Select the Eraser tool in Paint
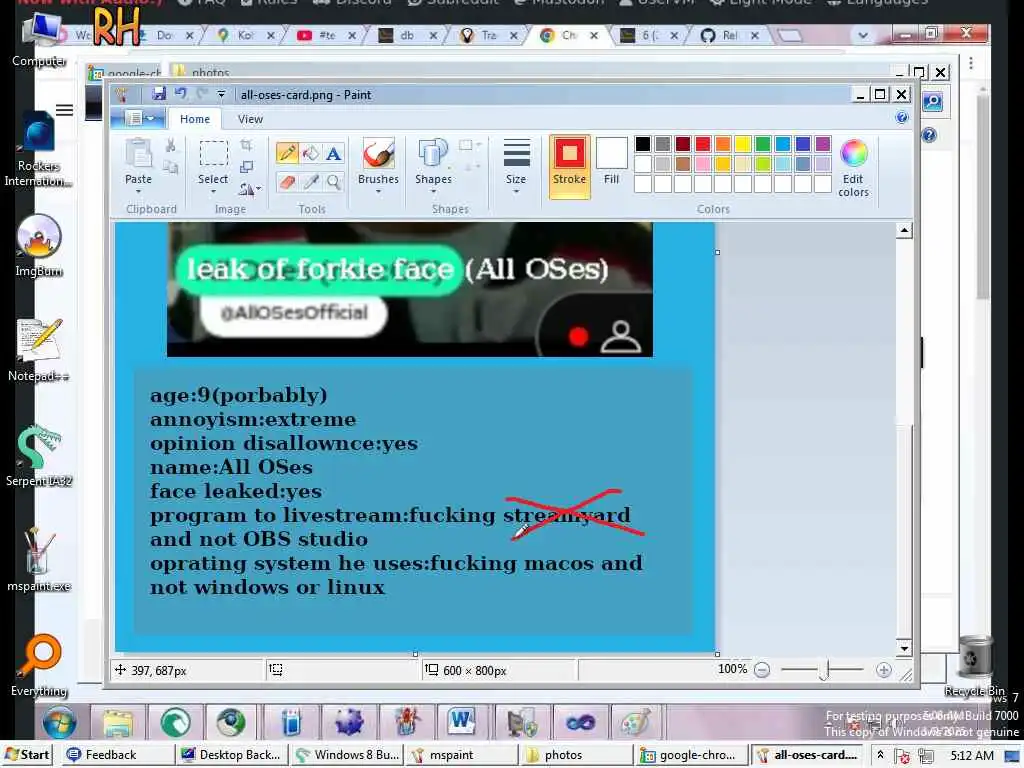 click(287, 182)
